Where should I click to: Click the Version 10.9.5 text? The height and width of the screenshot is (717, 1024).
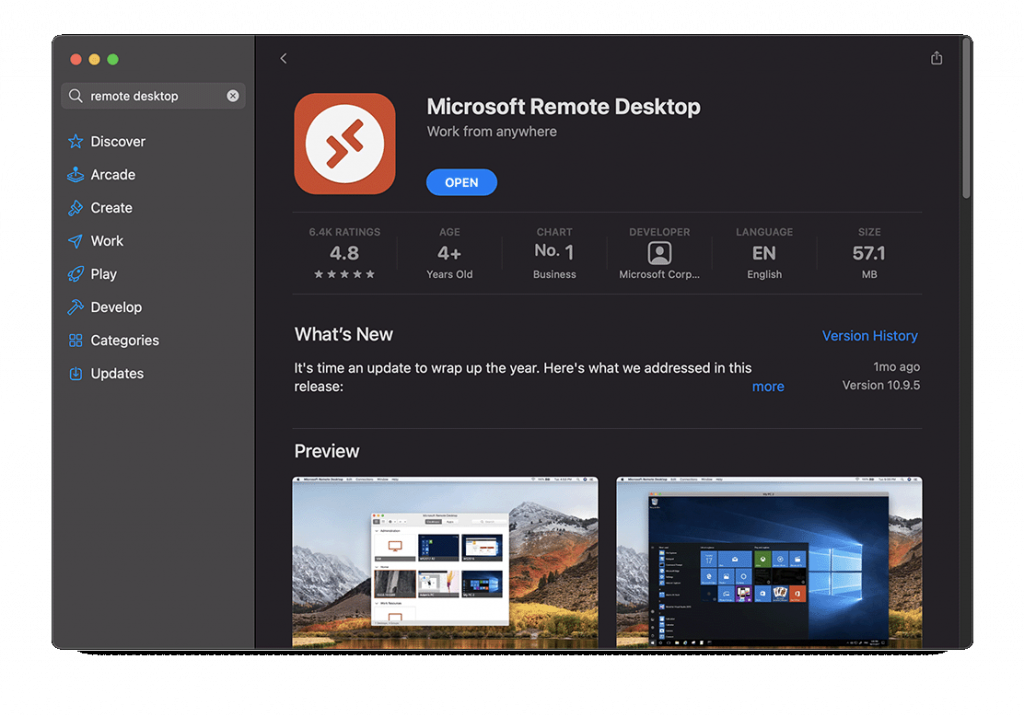pyautogui.click(x=880, y=385)
